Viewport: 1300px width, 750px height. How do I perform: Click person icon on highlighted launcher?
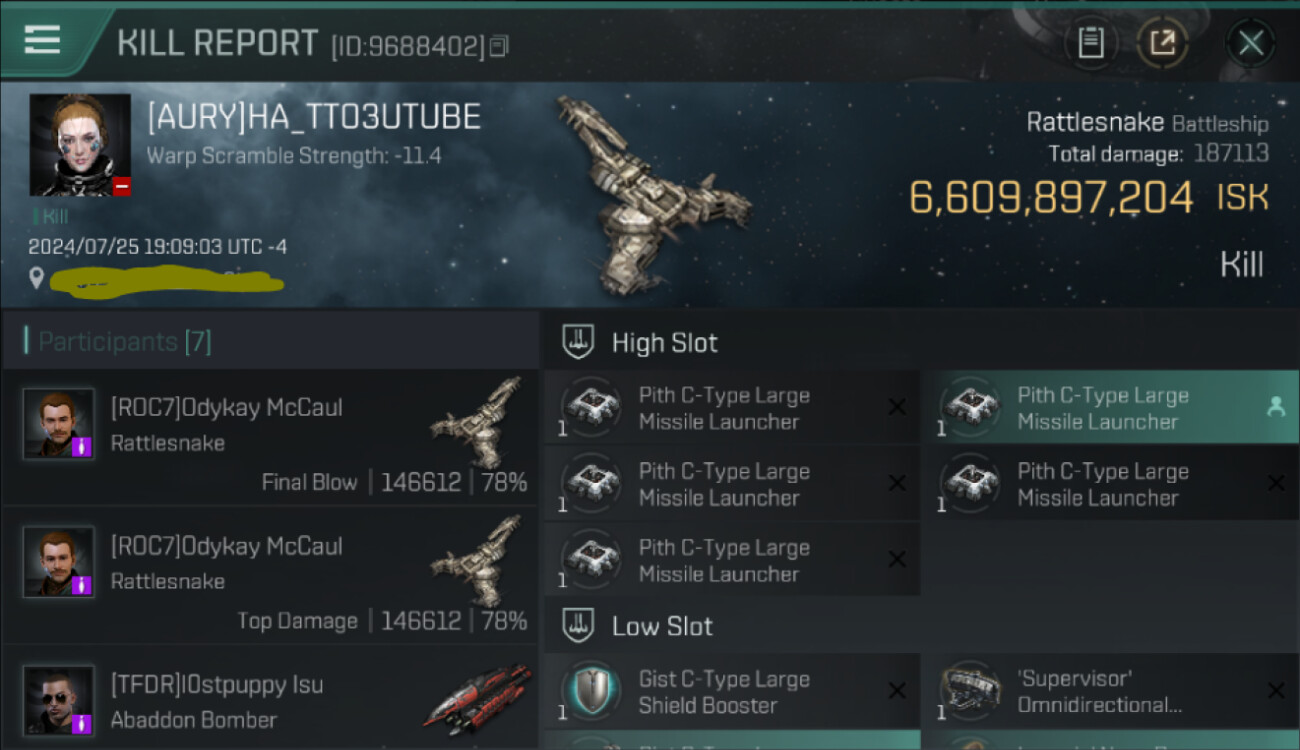[x=1275, y=407]
